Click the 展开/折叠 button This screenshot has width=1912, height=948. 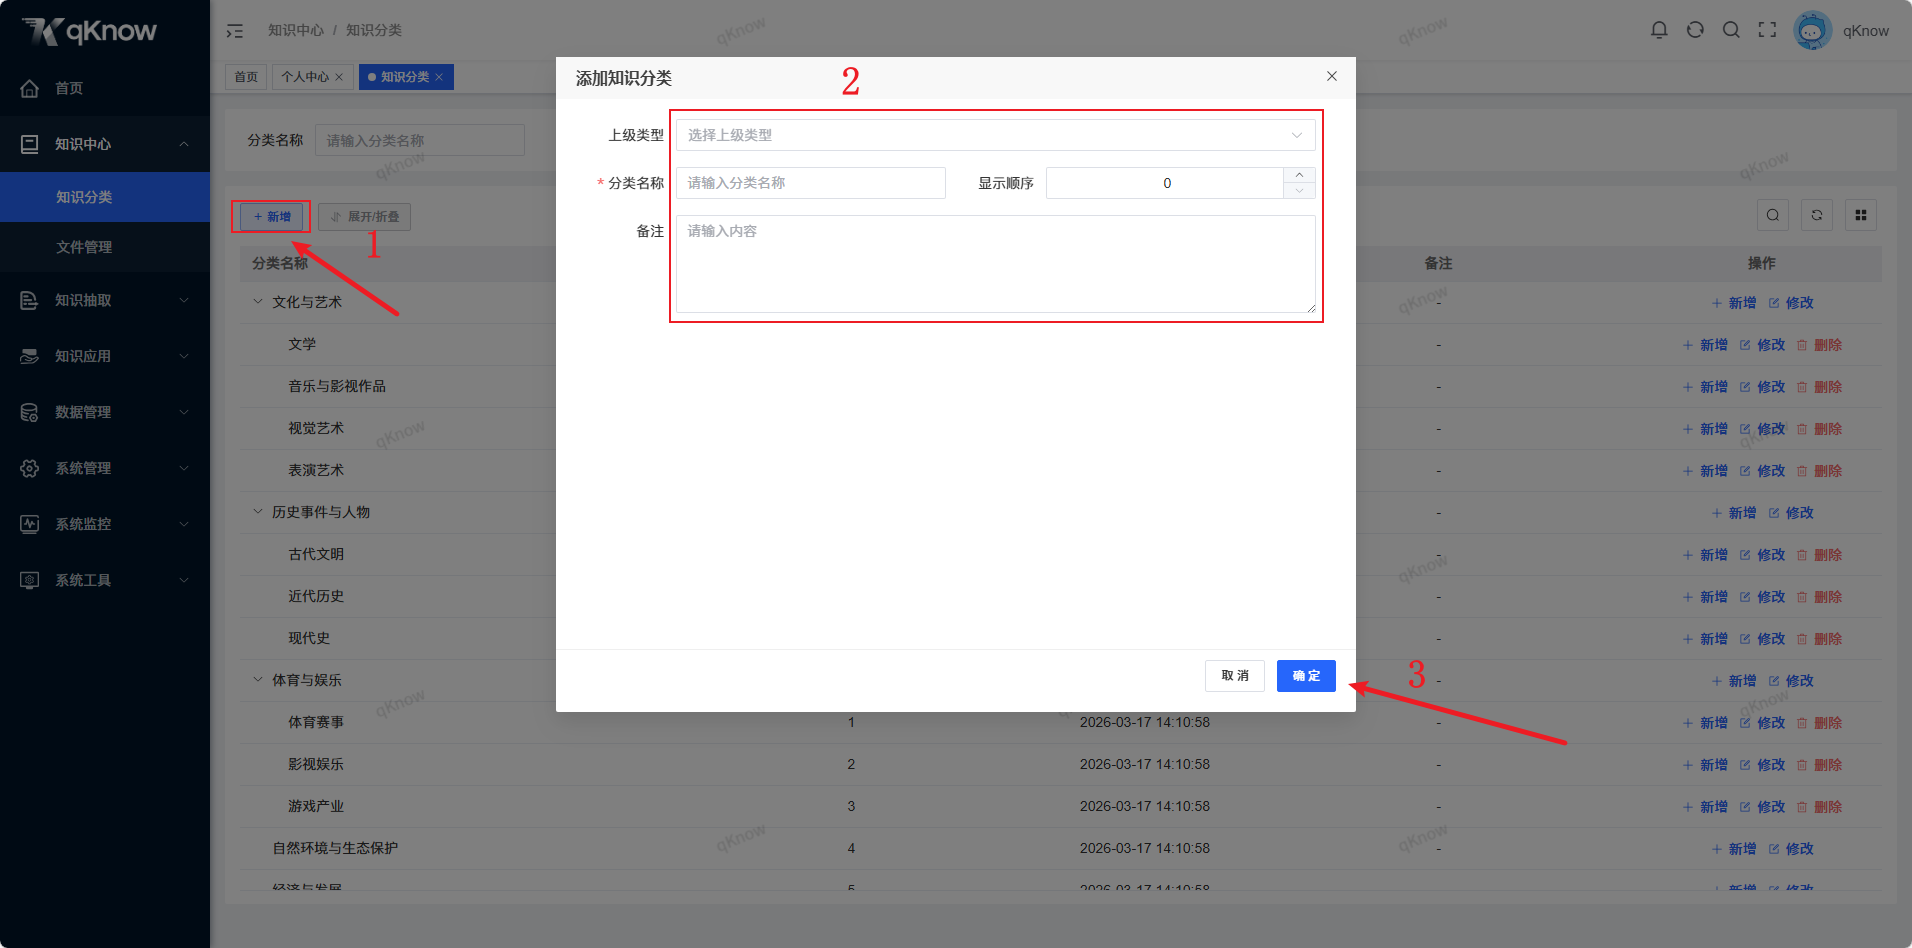pos(365,217)
